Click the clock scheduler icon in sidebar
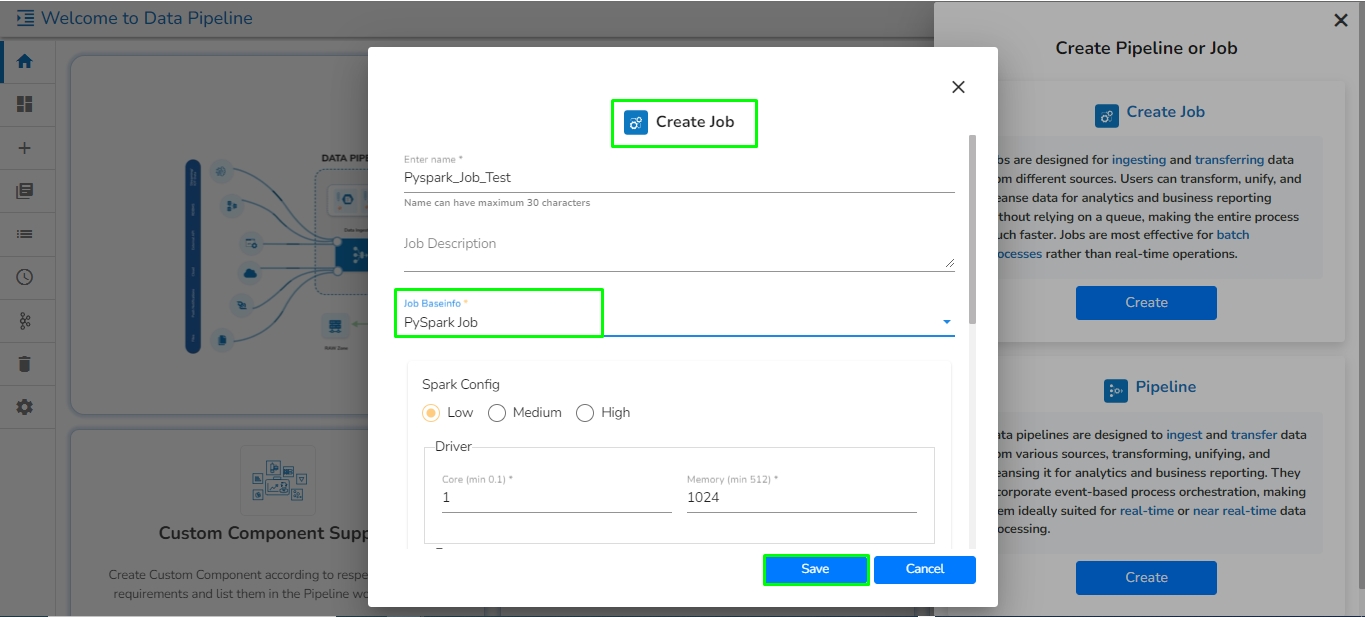1365x617 pixels. pyautogui.click(x=25, y=277)
